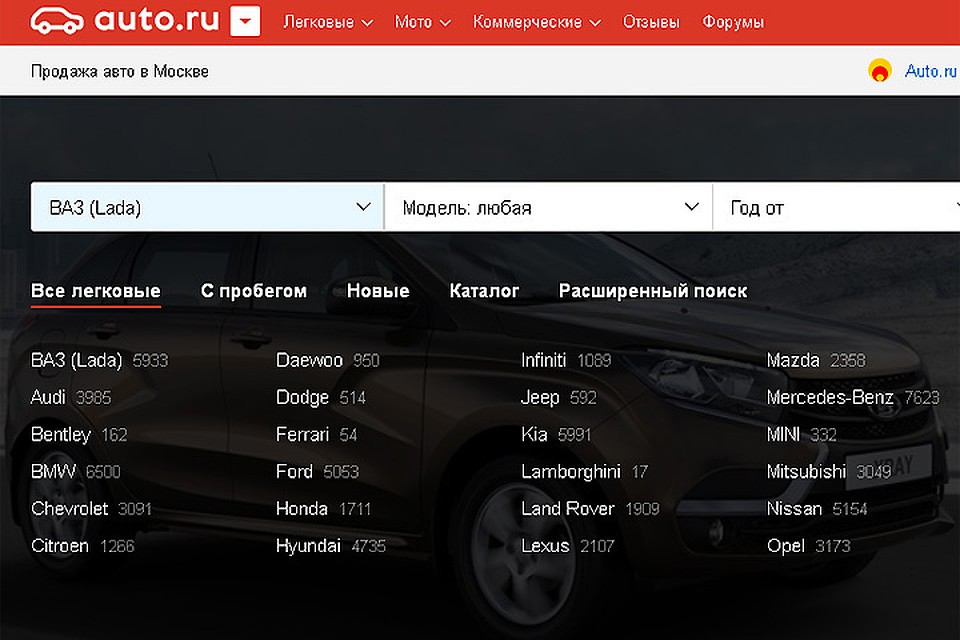Expand the Коммерческие menu
The height and width of the screenshot is (640, 960).
tap(536, 23)
